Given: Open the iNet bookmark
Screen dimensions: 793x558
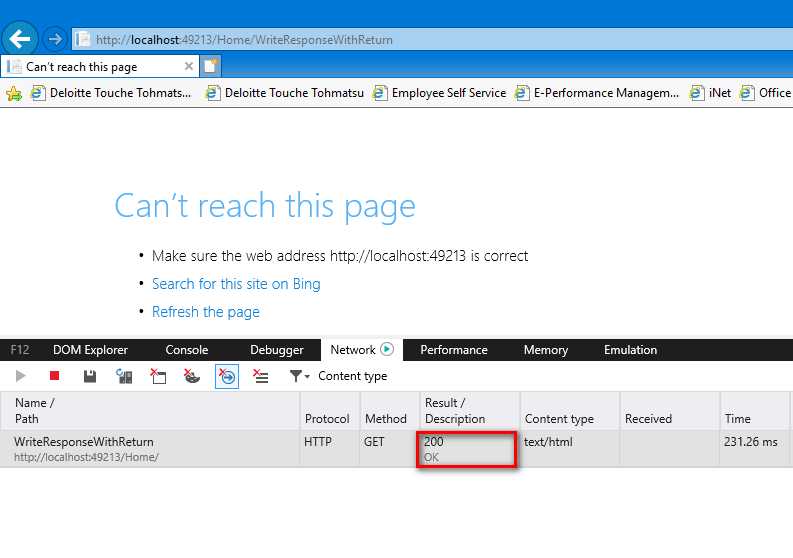Looking at the screenshot, I should point(711,93).
